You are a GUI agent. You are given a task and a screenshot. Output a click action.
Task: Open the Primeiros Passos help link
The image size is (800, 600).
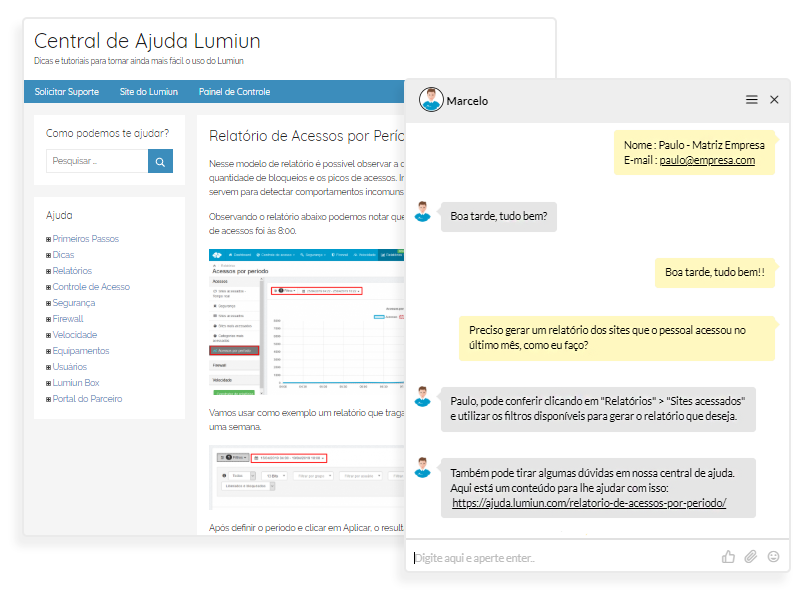click(x=85, y=239)
